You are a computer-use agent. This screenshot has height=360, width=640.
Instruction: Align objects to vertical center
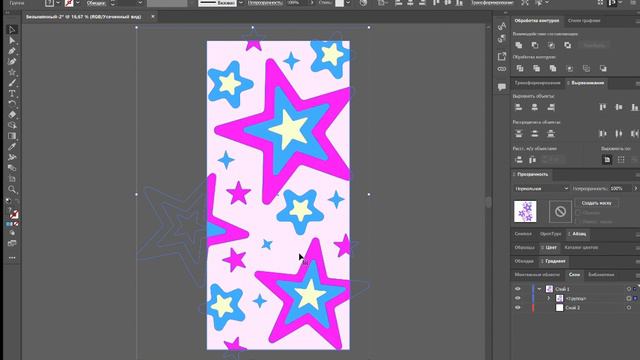pos(619,107)
